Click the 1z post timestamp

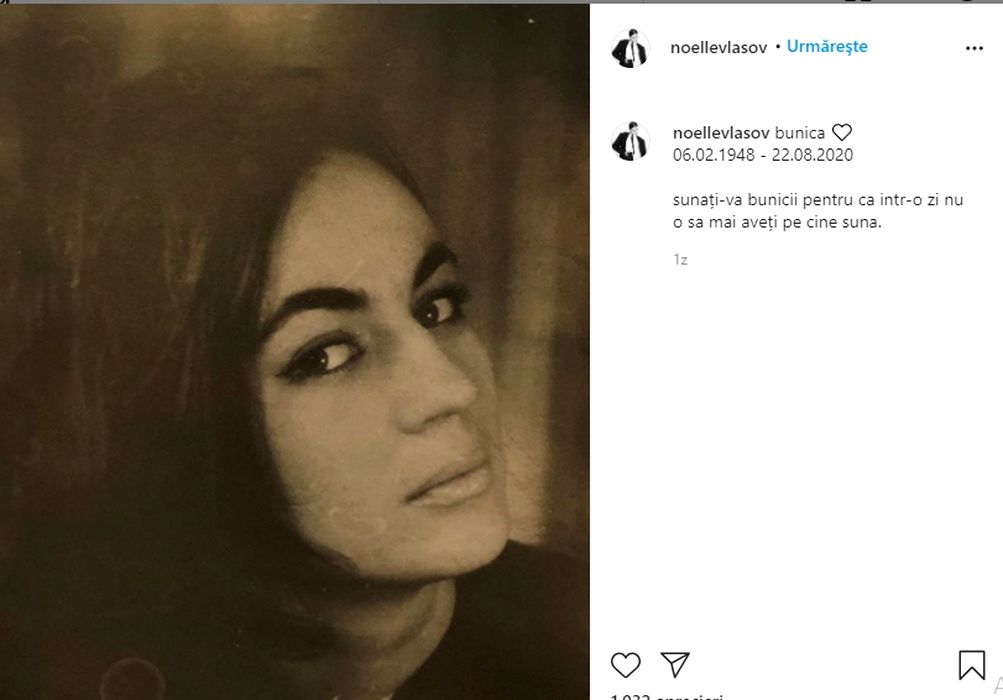[680, 260]
